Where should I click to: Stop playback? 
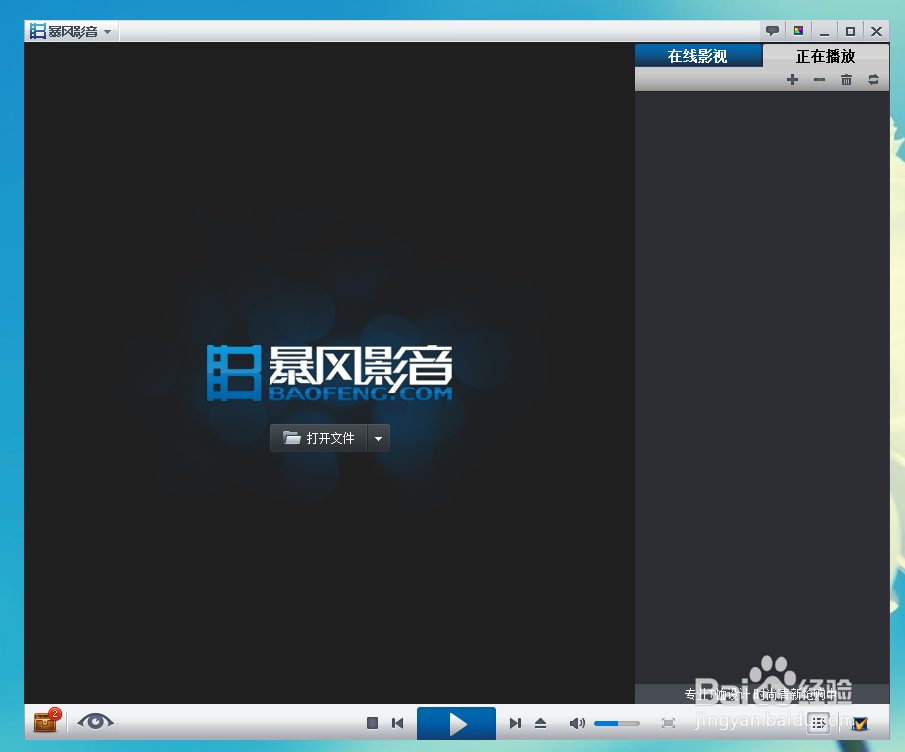tap(372, 723)
